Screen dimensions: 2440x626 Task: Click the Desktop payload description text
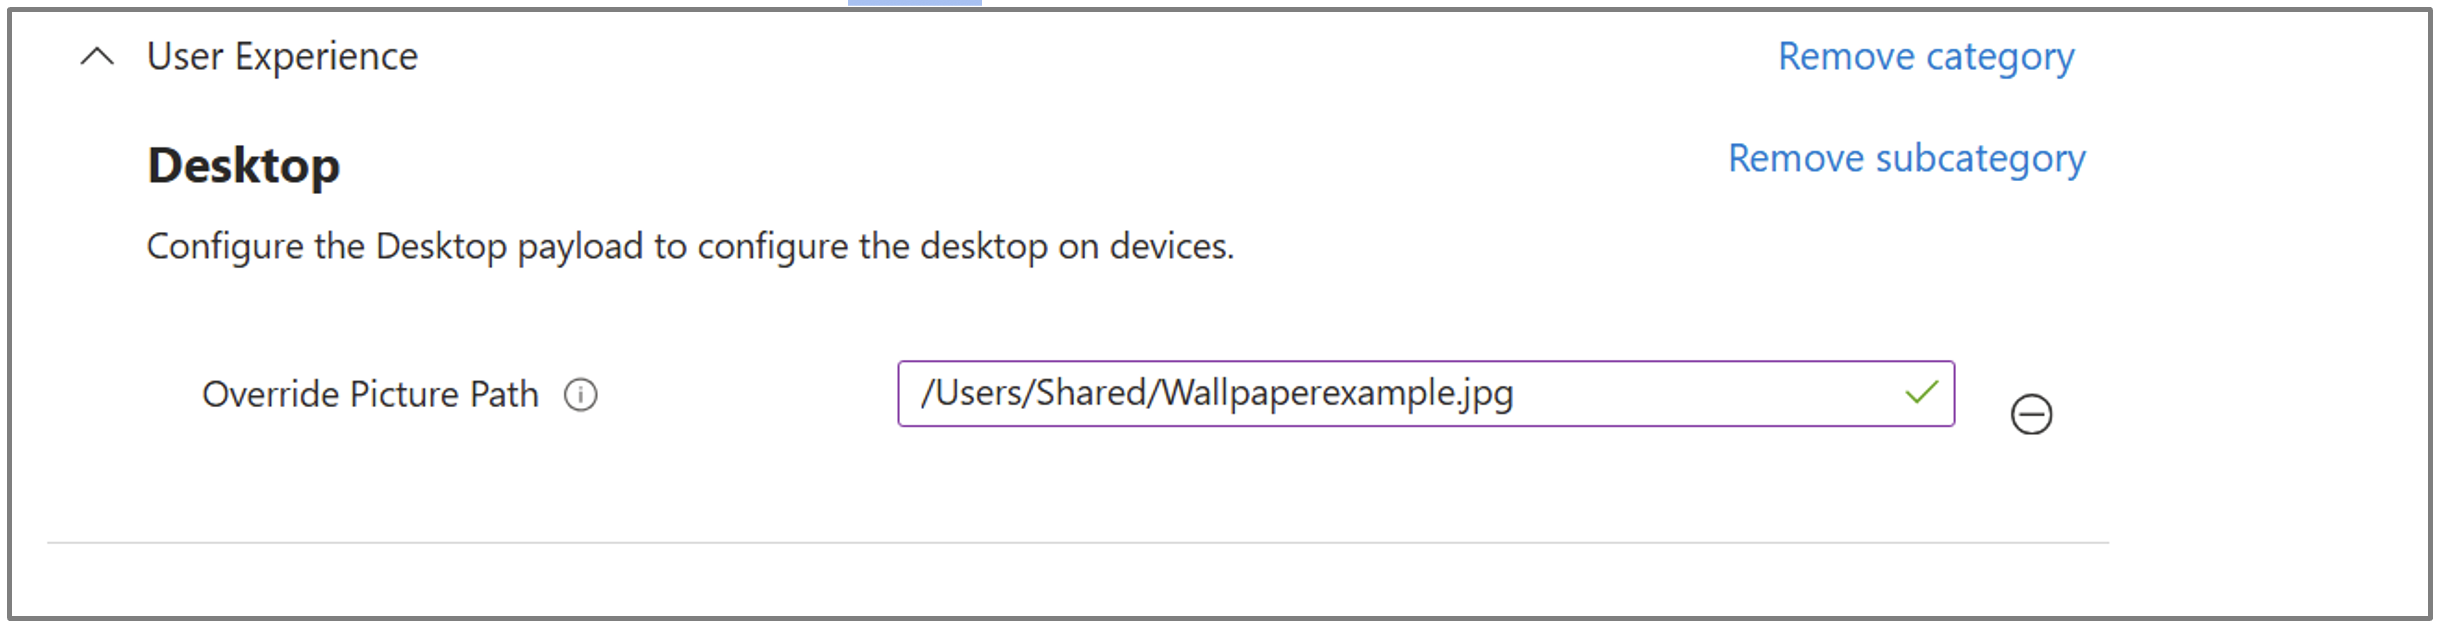690,246
